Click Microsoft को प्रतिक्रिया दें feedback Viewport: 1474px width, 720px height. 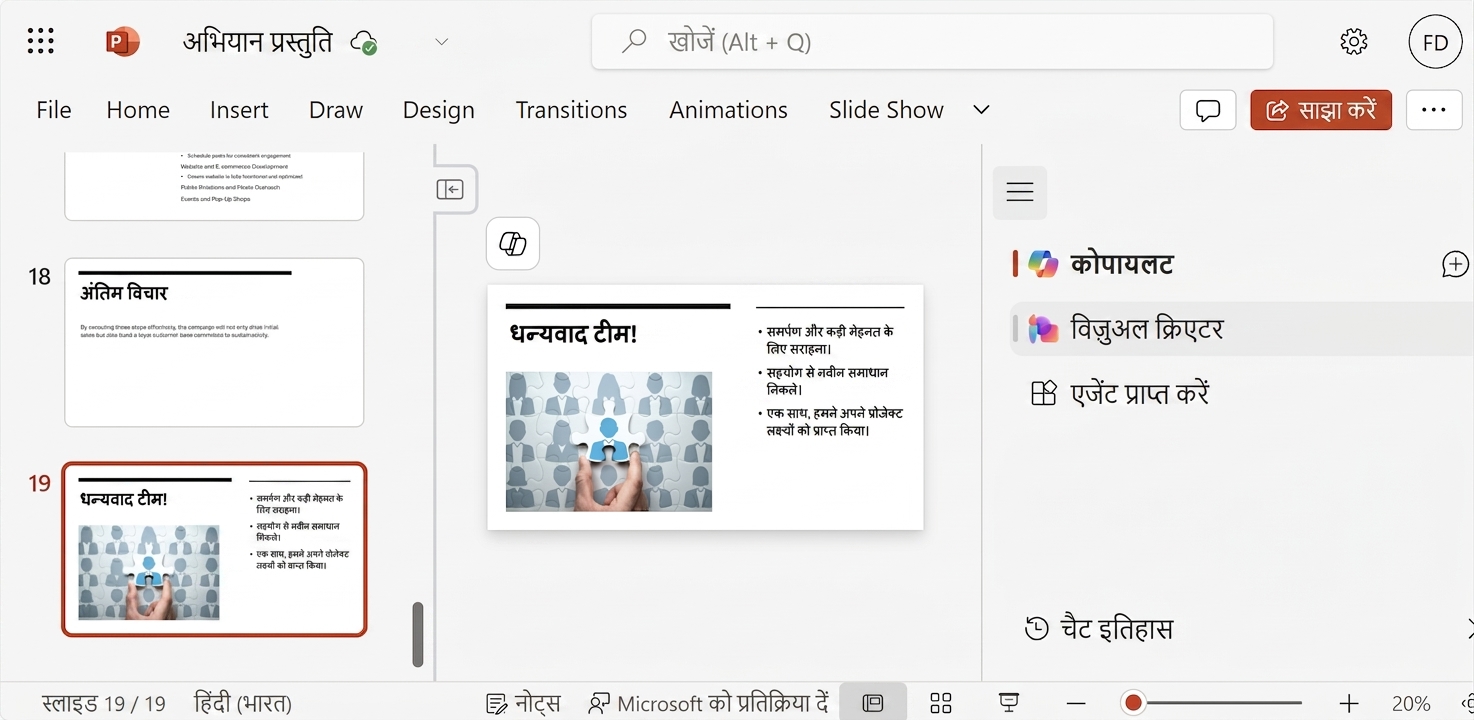(x=708, y=703)
